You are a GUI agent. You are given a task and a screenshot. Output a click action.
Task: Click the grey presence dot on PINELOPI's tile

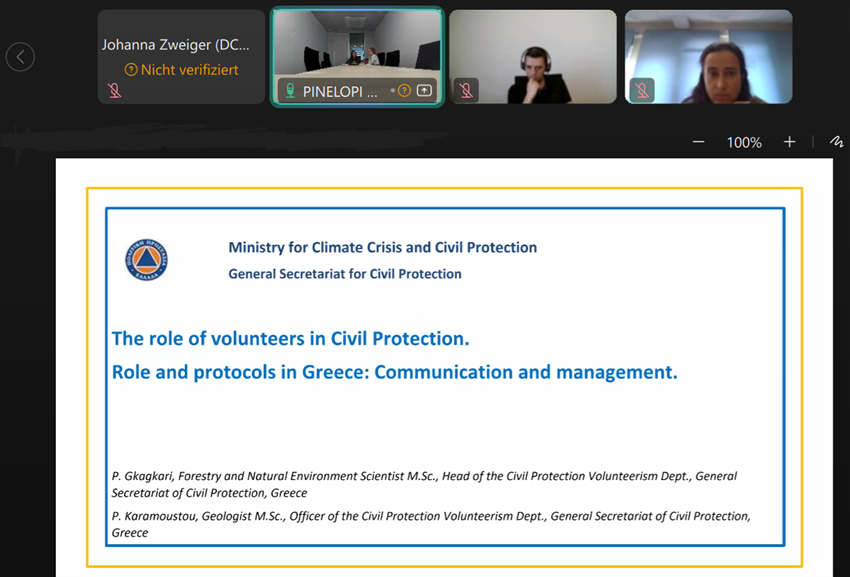point(393,90)
